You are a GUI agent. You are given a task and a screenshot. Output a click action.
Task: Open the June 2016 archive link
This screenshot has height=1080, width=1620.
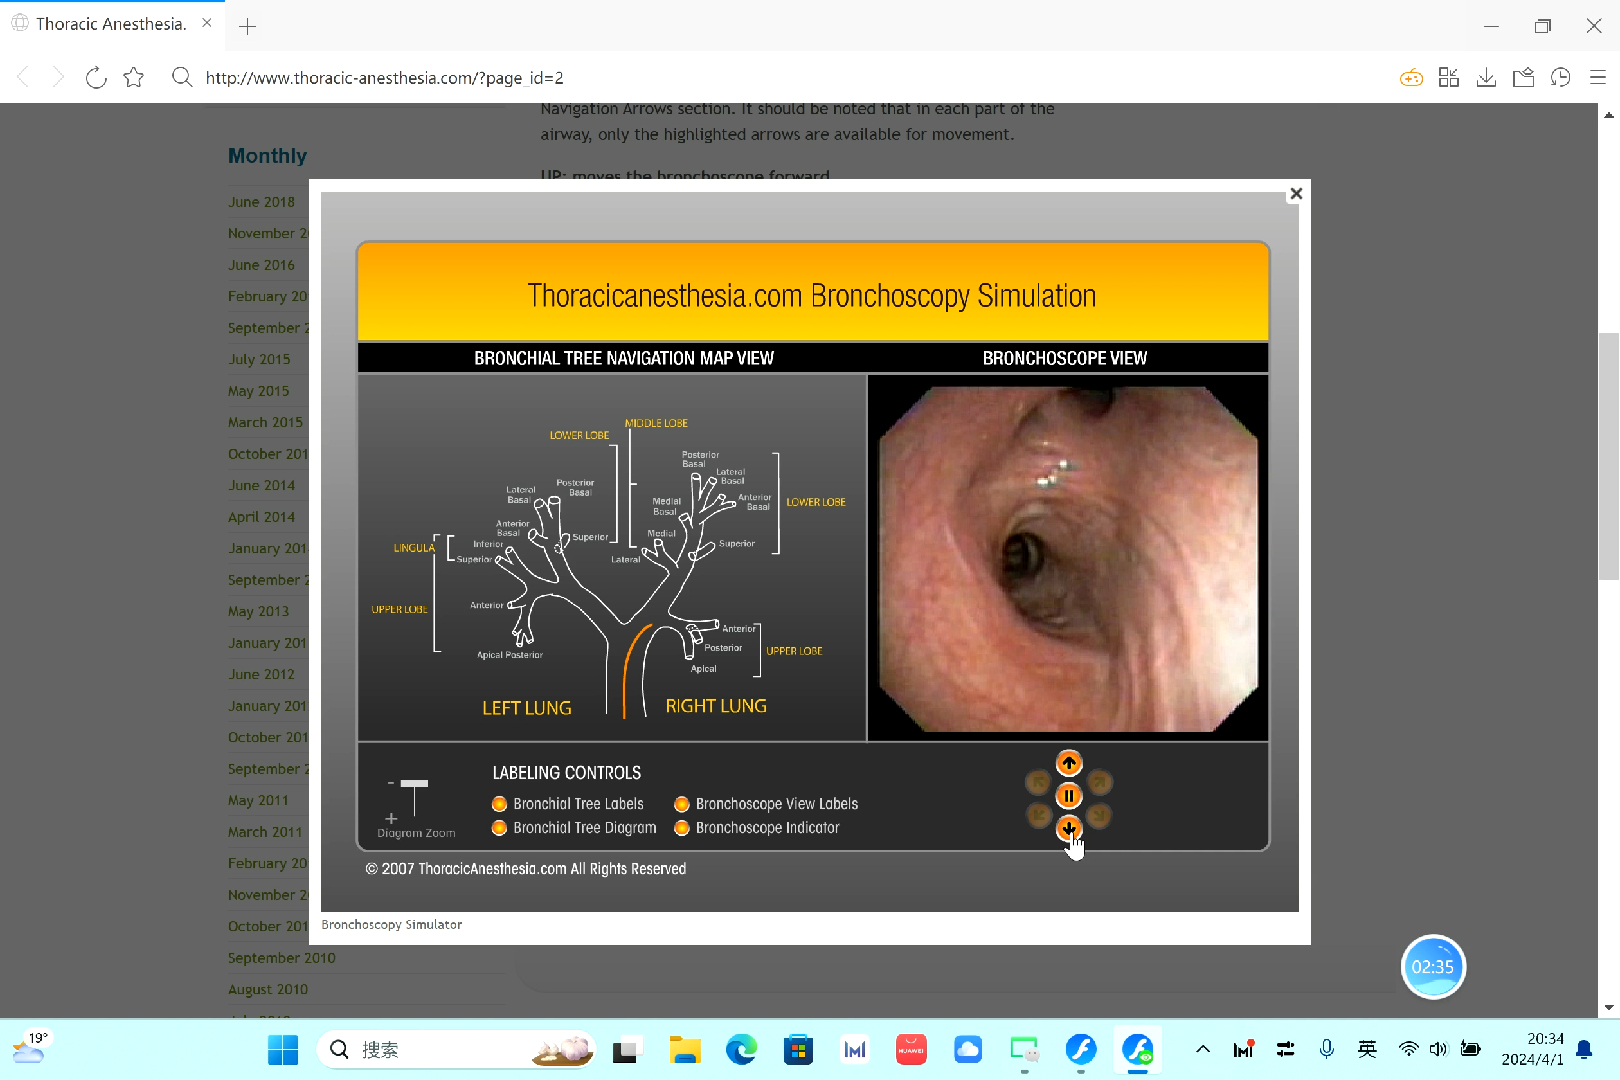point(261,265)
